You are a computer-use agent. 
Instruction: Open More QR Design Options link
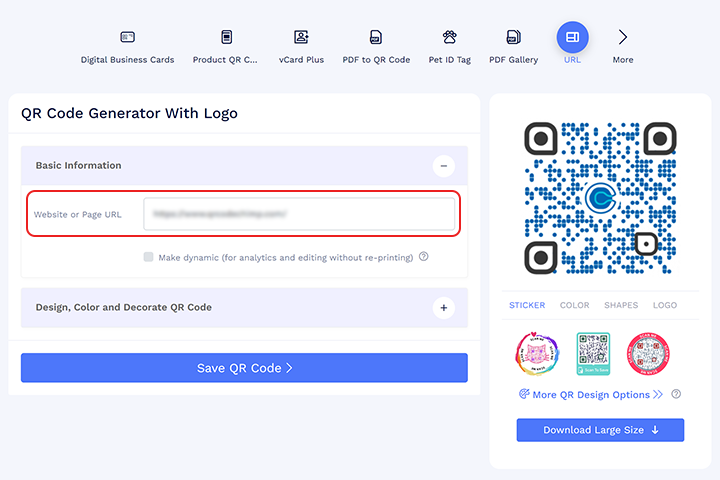pyautogui.click(x=590, y=394)
